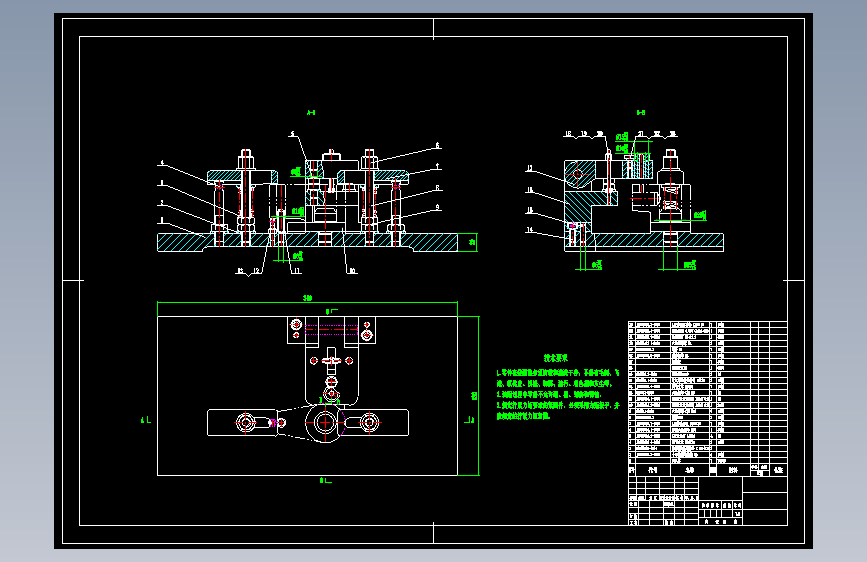867x562 pixels.
Task: Click the 名称 column header in parts list
Action: (690, 470)
